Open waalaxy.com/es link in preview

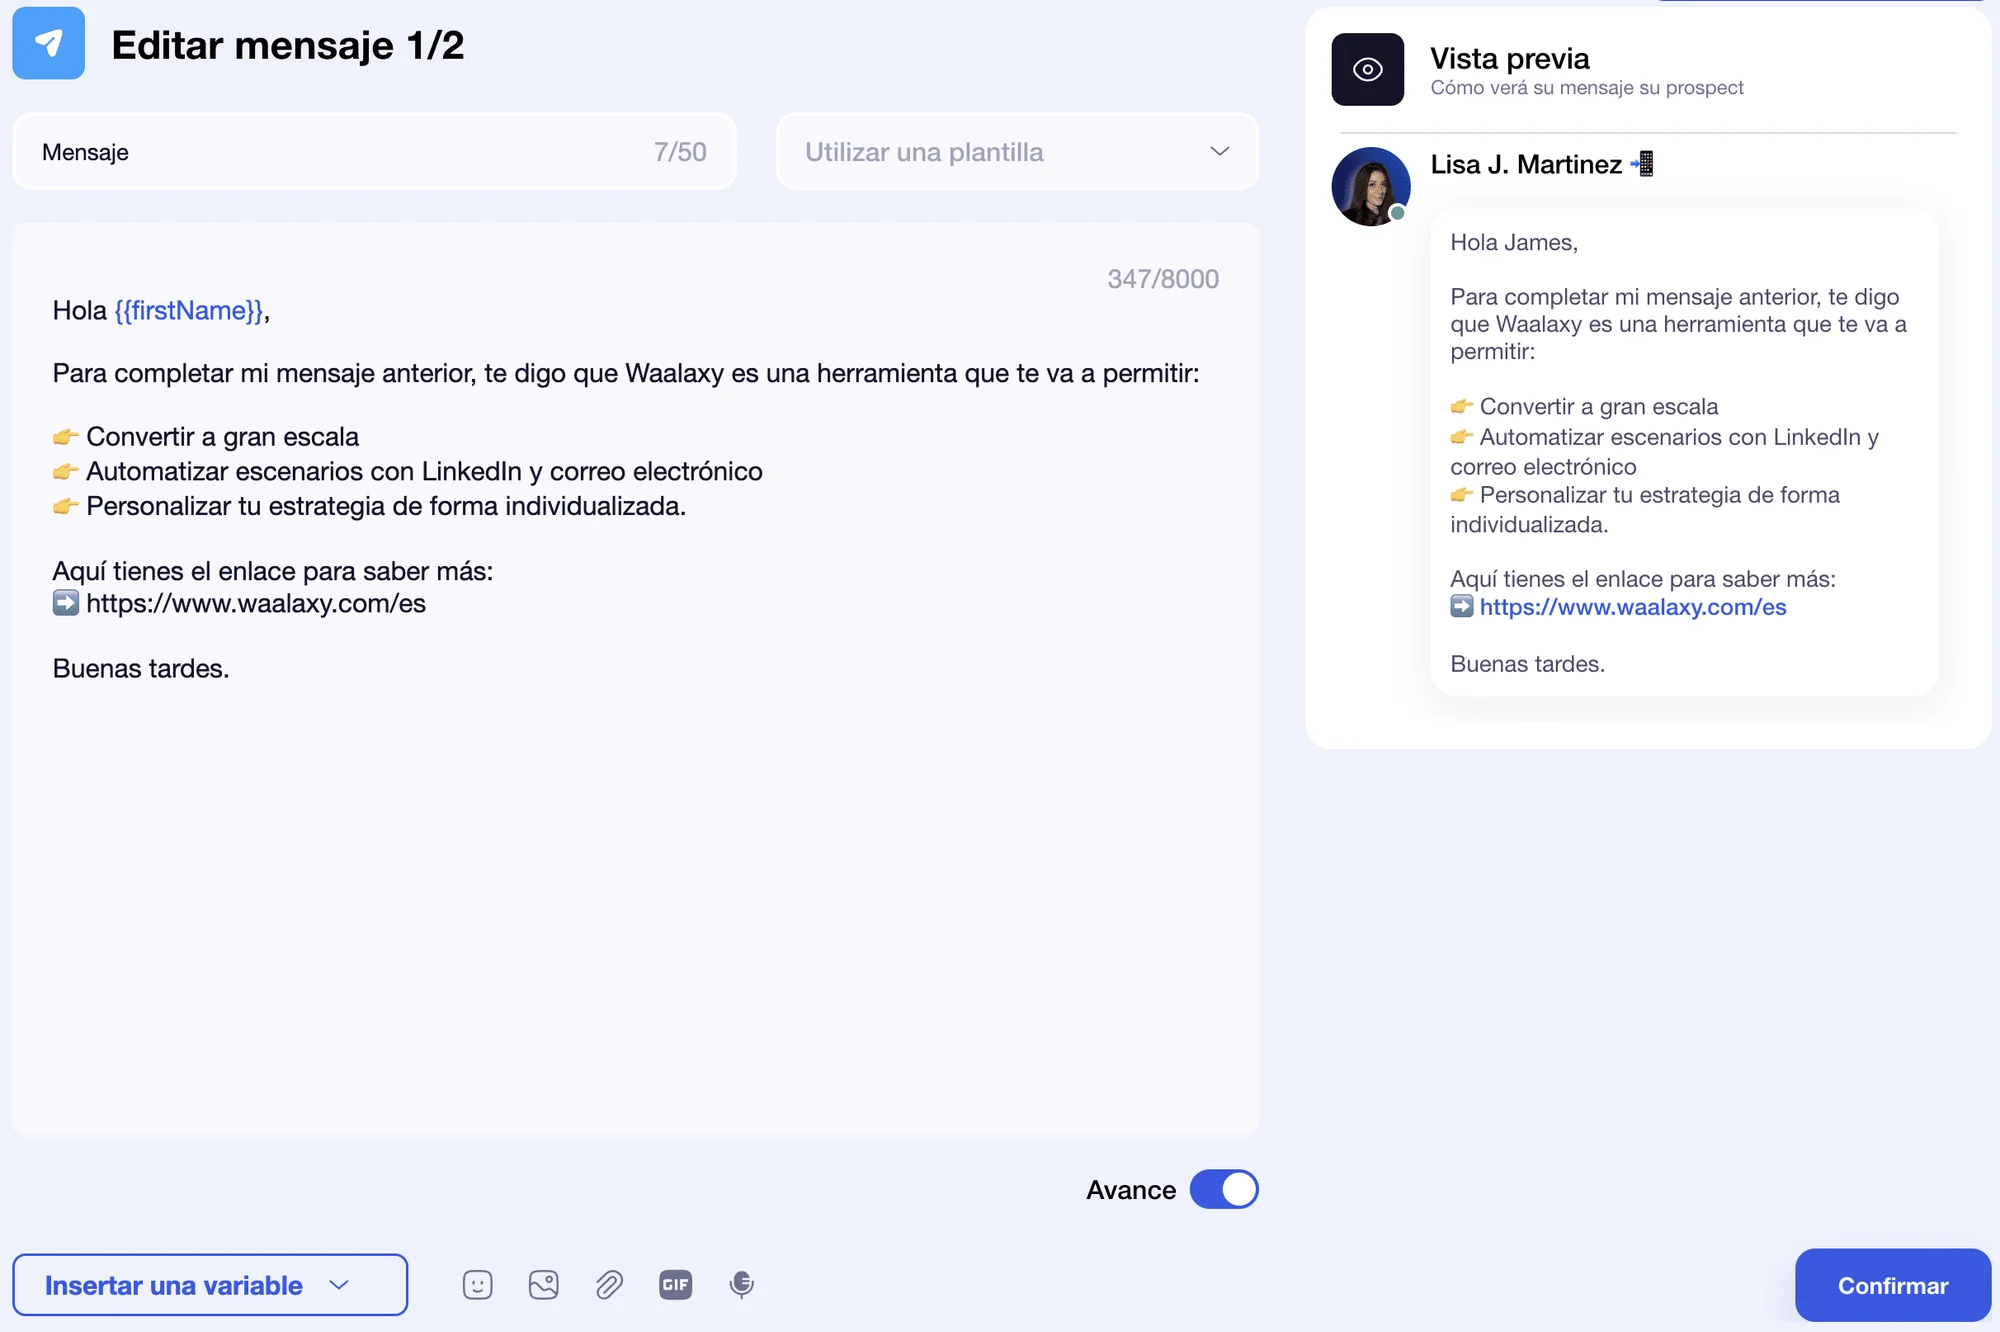pos(1632,607)
